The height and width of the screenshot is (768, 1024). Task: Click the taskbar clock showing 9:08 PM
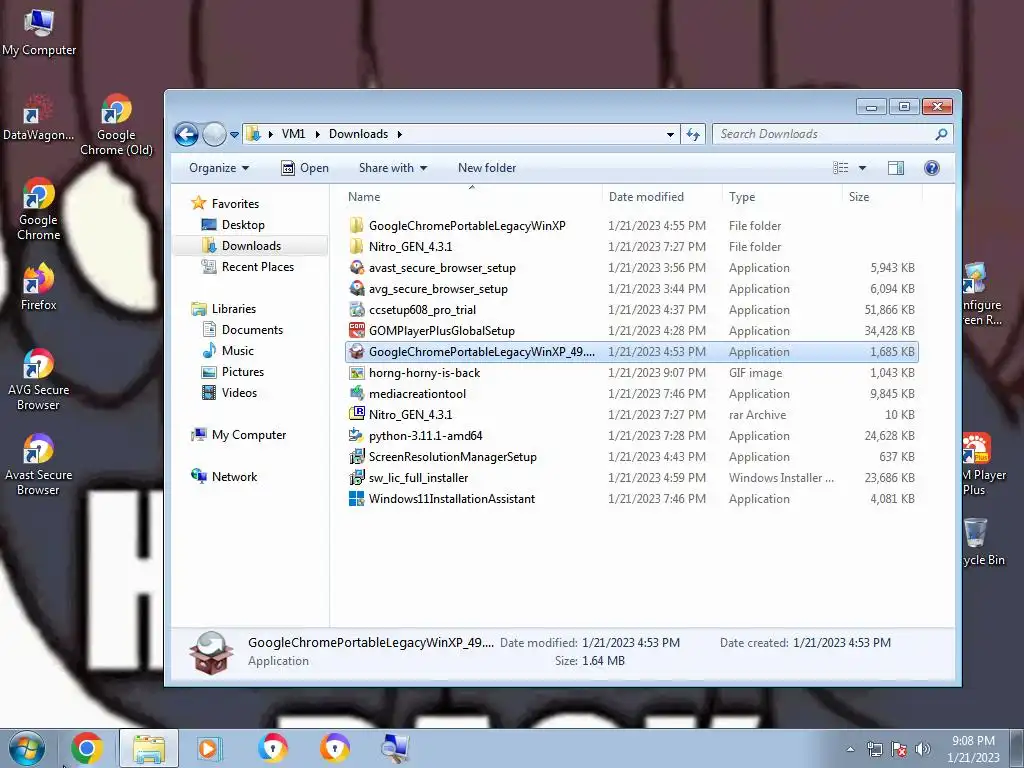pos(973,749)
